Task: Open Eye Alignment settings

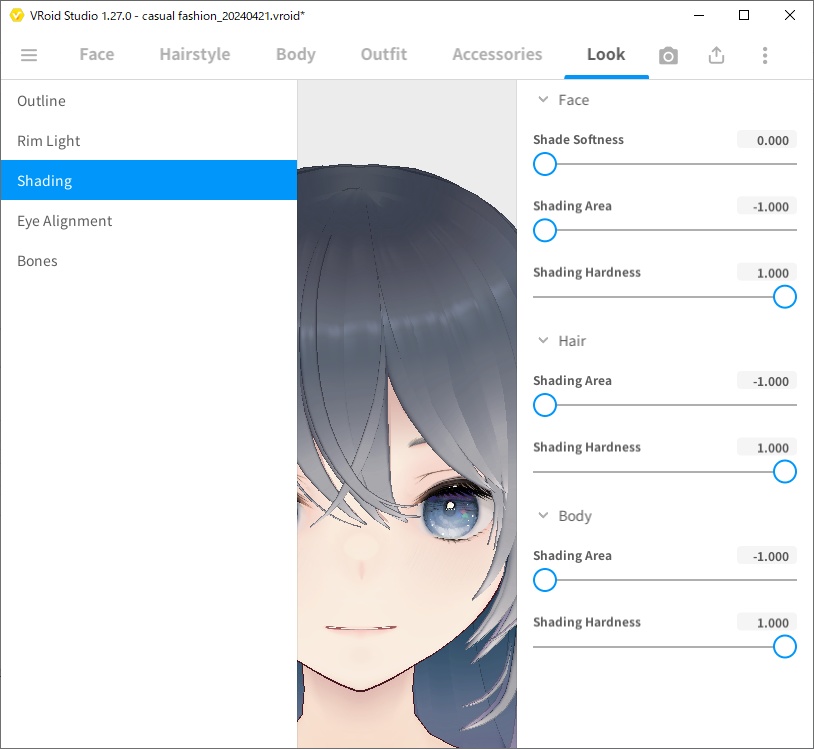Action: pos(64,220)
